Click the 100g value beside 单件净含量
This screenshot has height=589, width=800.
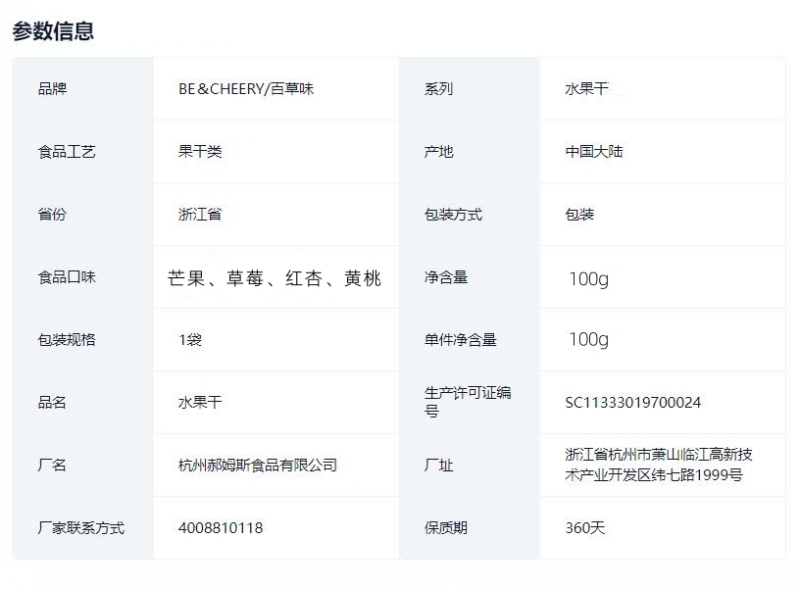(588, 340)
